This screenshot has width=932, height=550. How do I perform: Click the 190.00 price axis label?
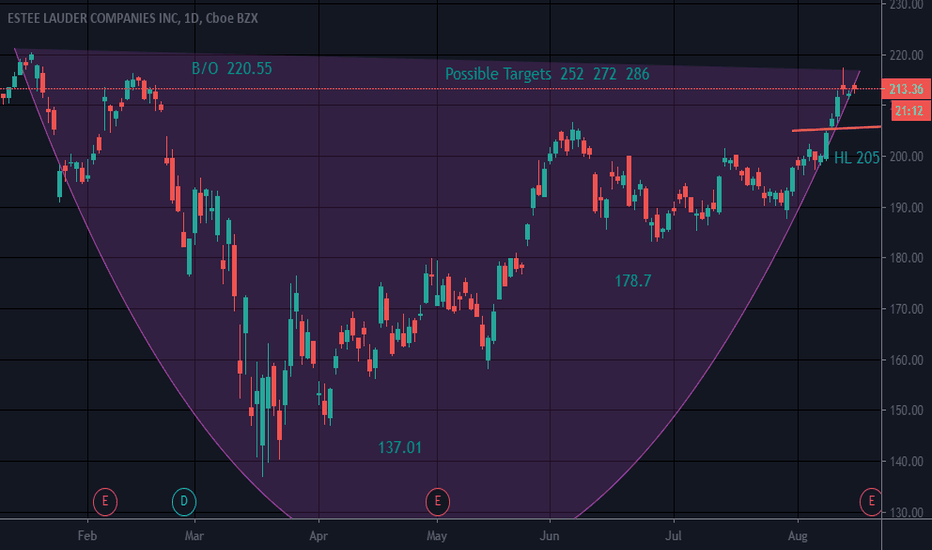[x=906, y=208]
